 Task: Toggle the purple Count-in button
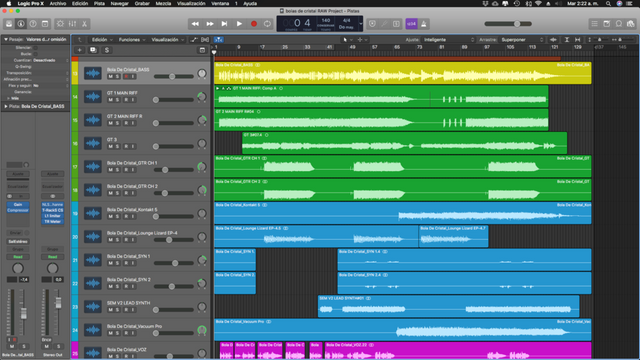click(411, 24)
